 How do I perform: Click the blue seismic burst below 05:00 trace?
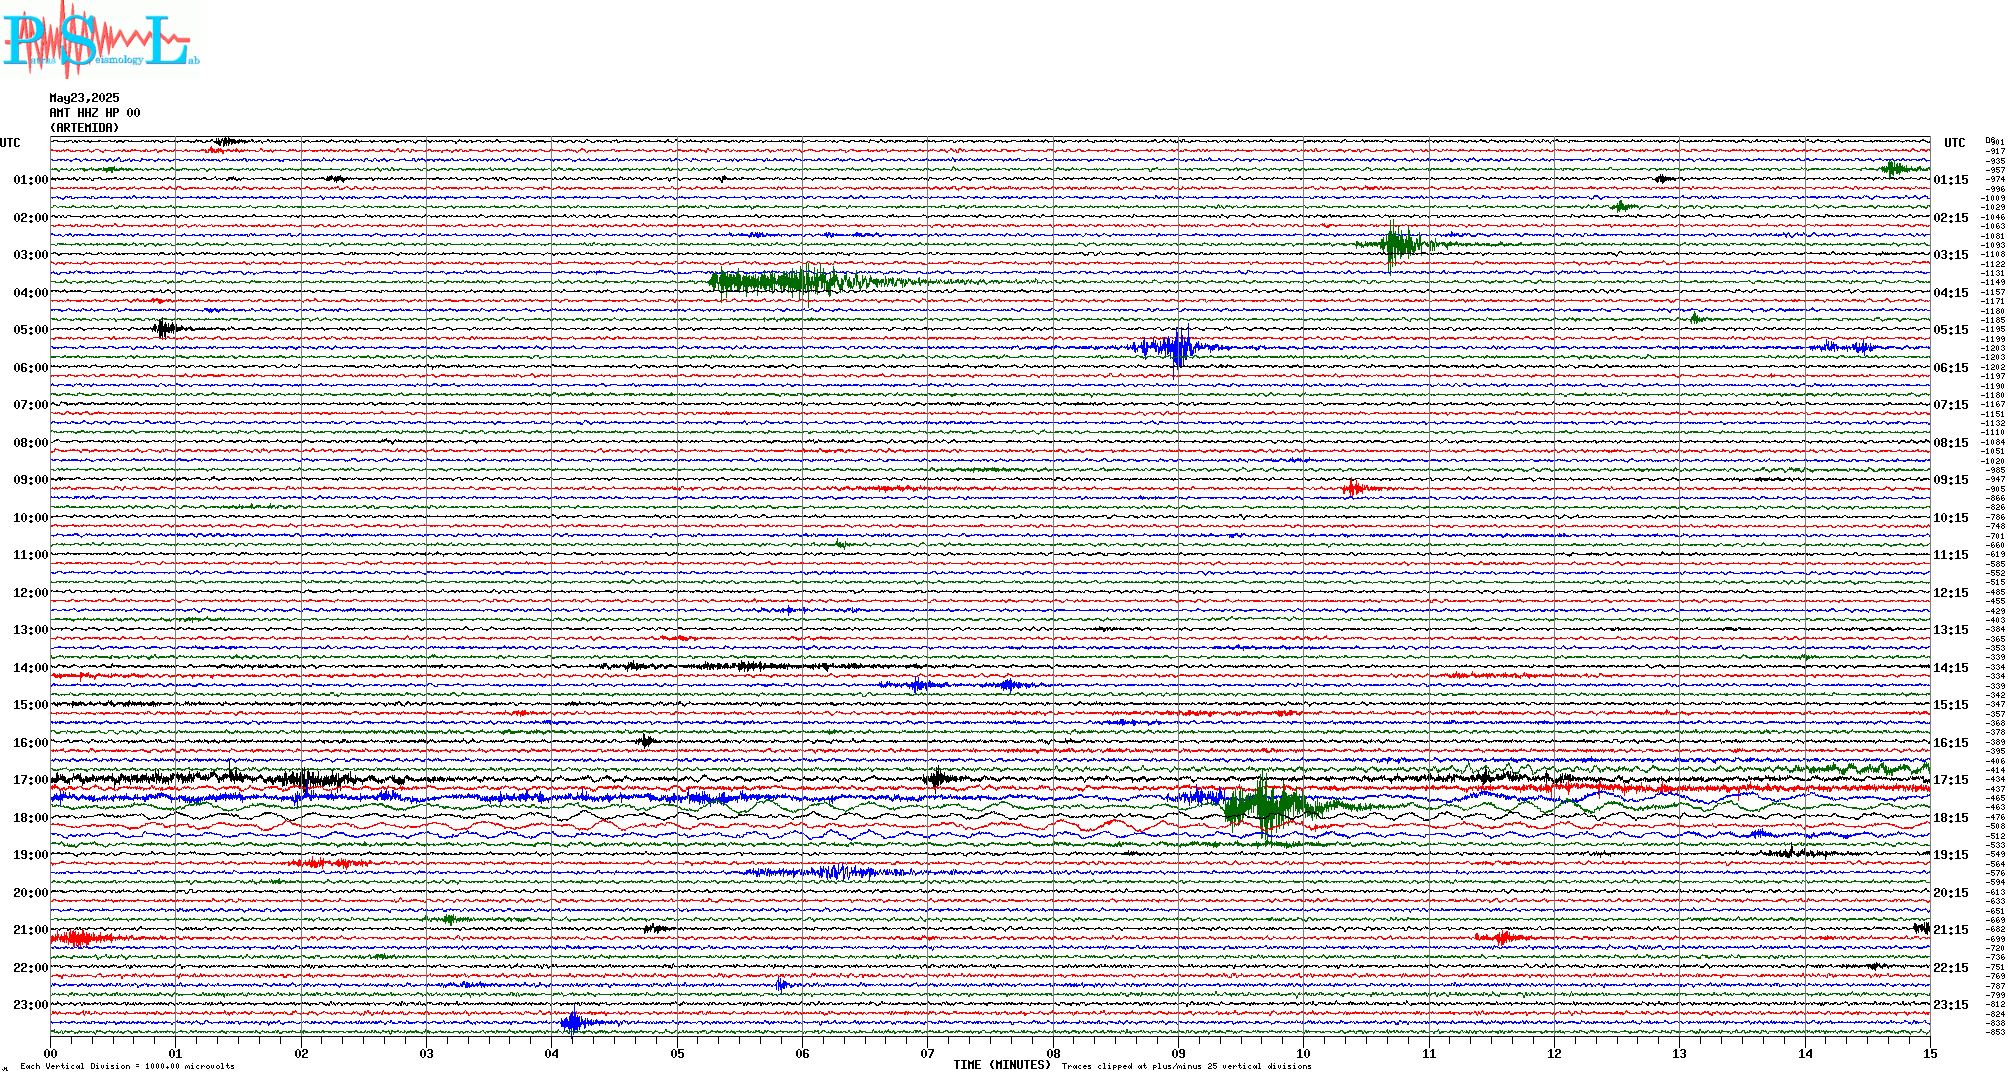point(1178,348)
